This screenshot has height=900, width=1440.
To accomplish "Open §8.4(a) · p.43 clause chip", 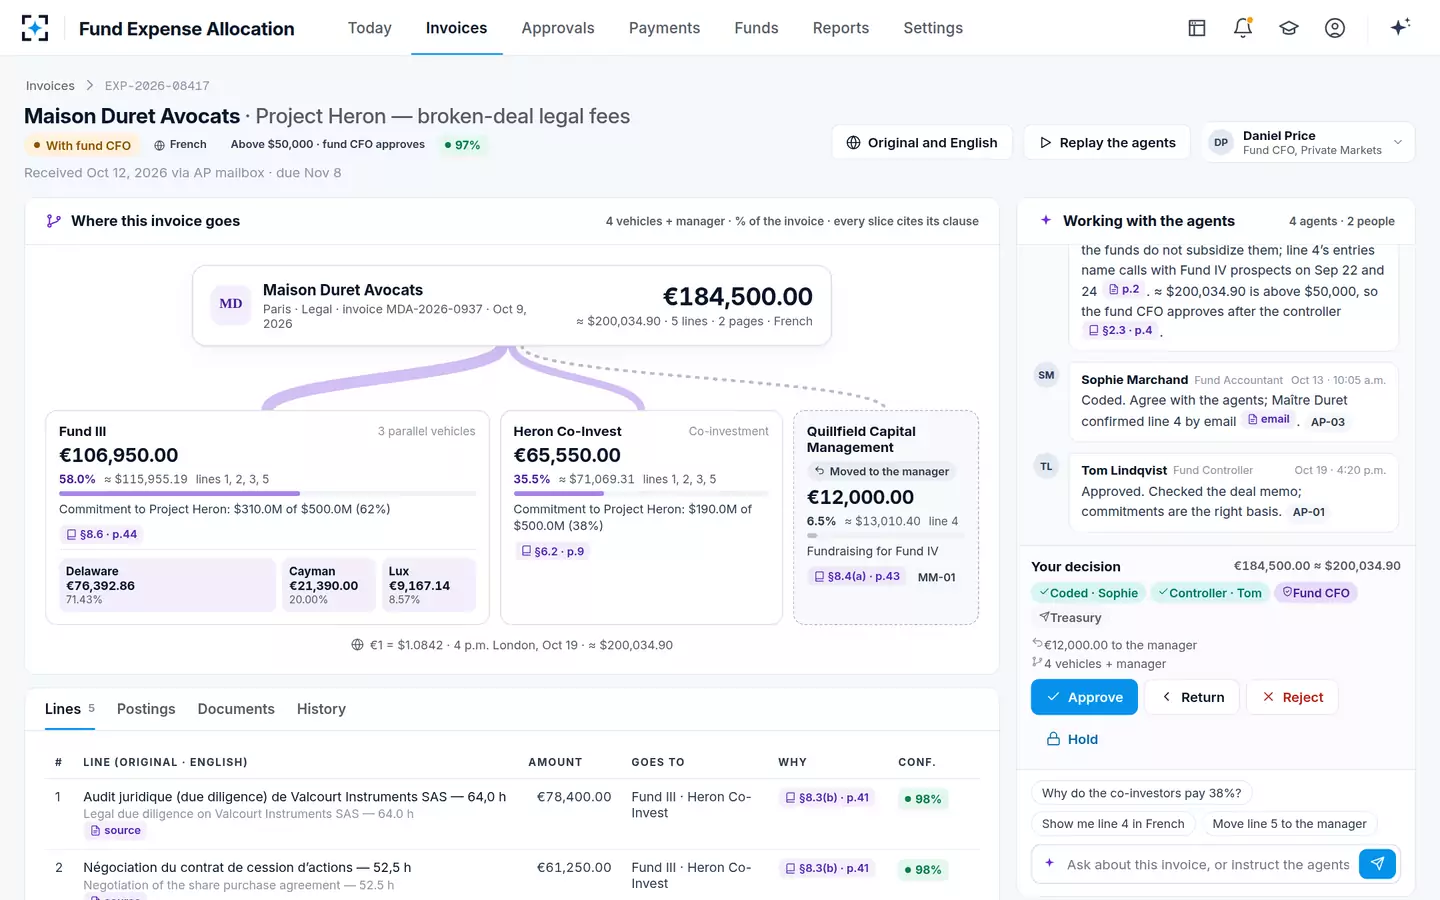I will click(x=856, y=577).
